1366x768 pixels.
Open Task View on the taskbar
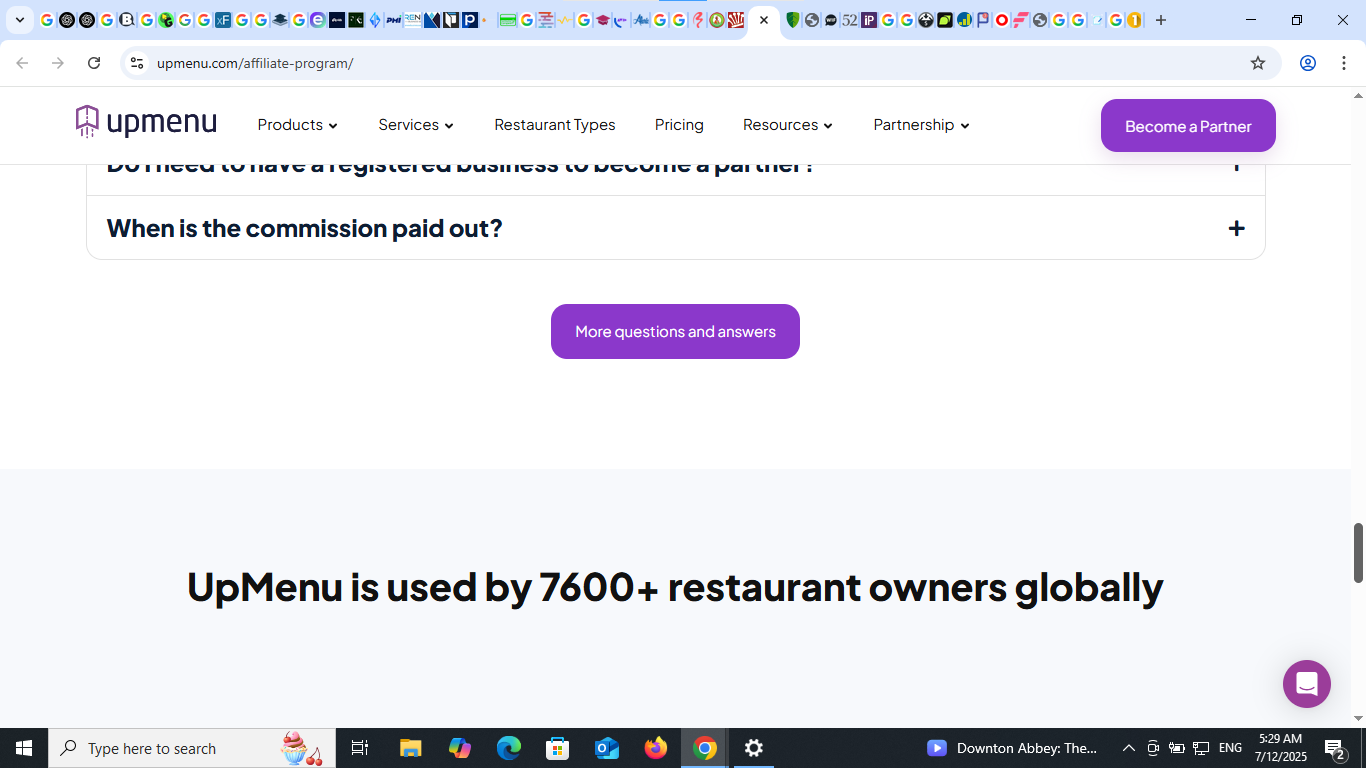360,748
